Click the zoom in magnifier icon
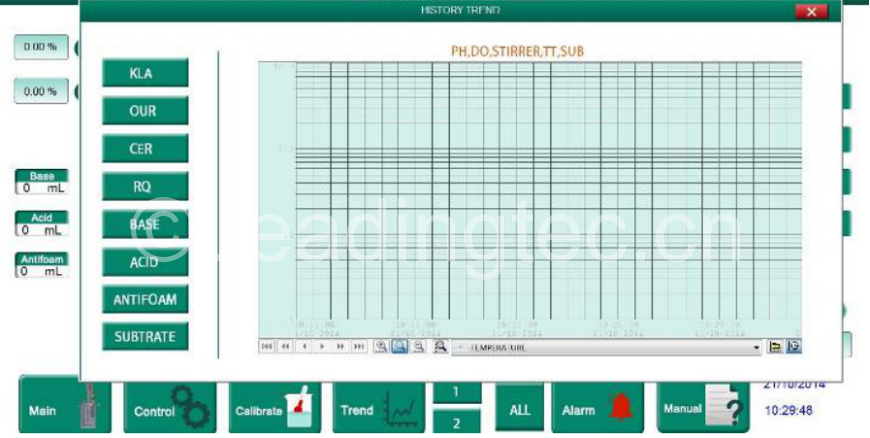The height and width of the screenshot is (438, 870). coord(381,347)
